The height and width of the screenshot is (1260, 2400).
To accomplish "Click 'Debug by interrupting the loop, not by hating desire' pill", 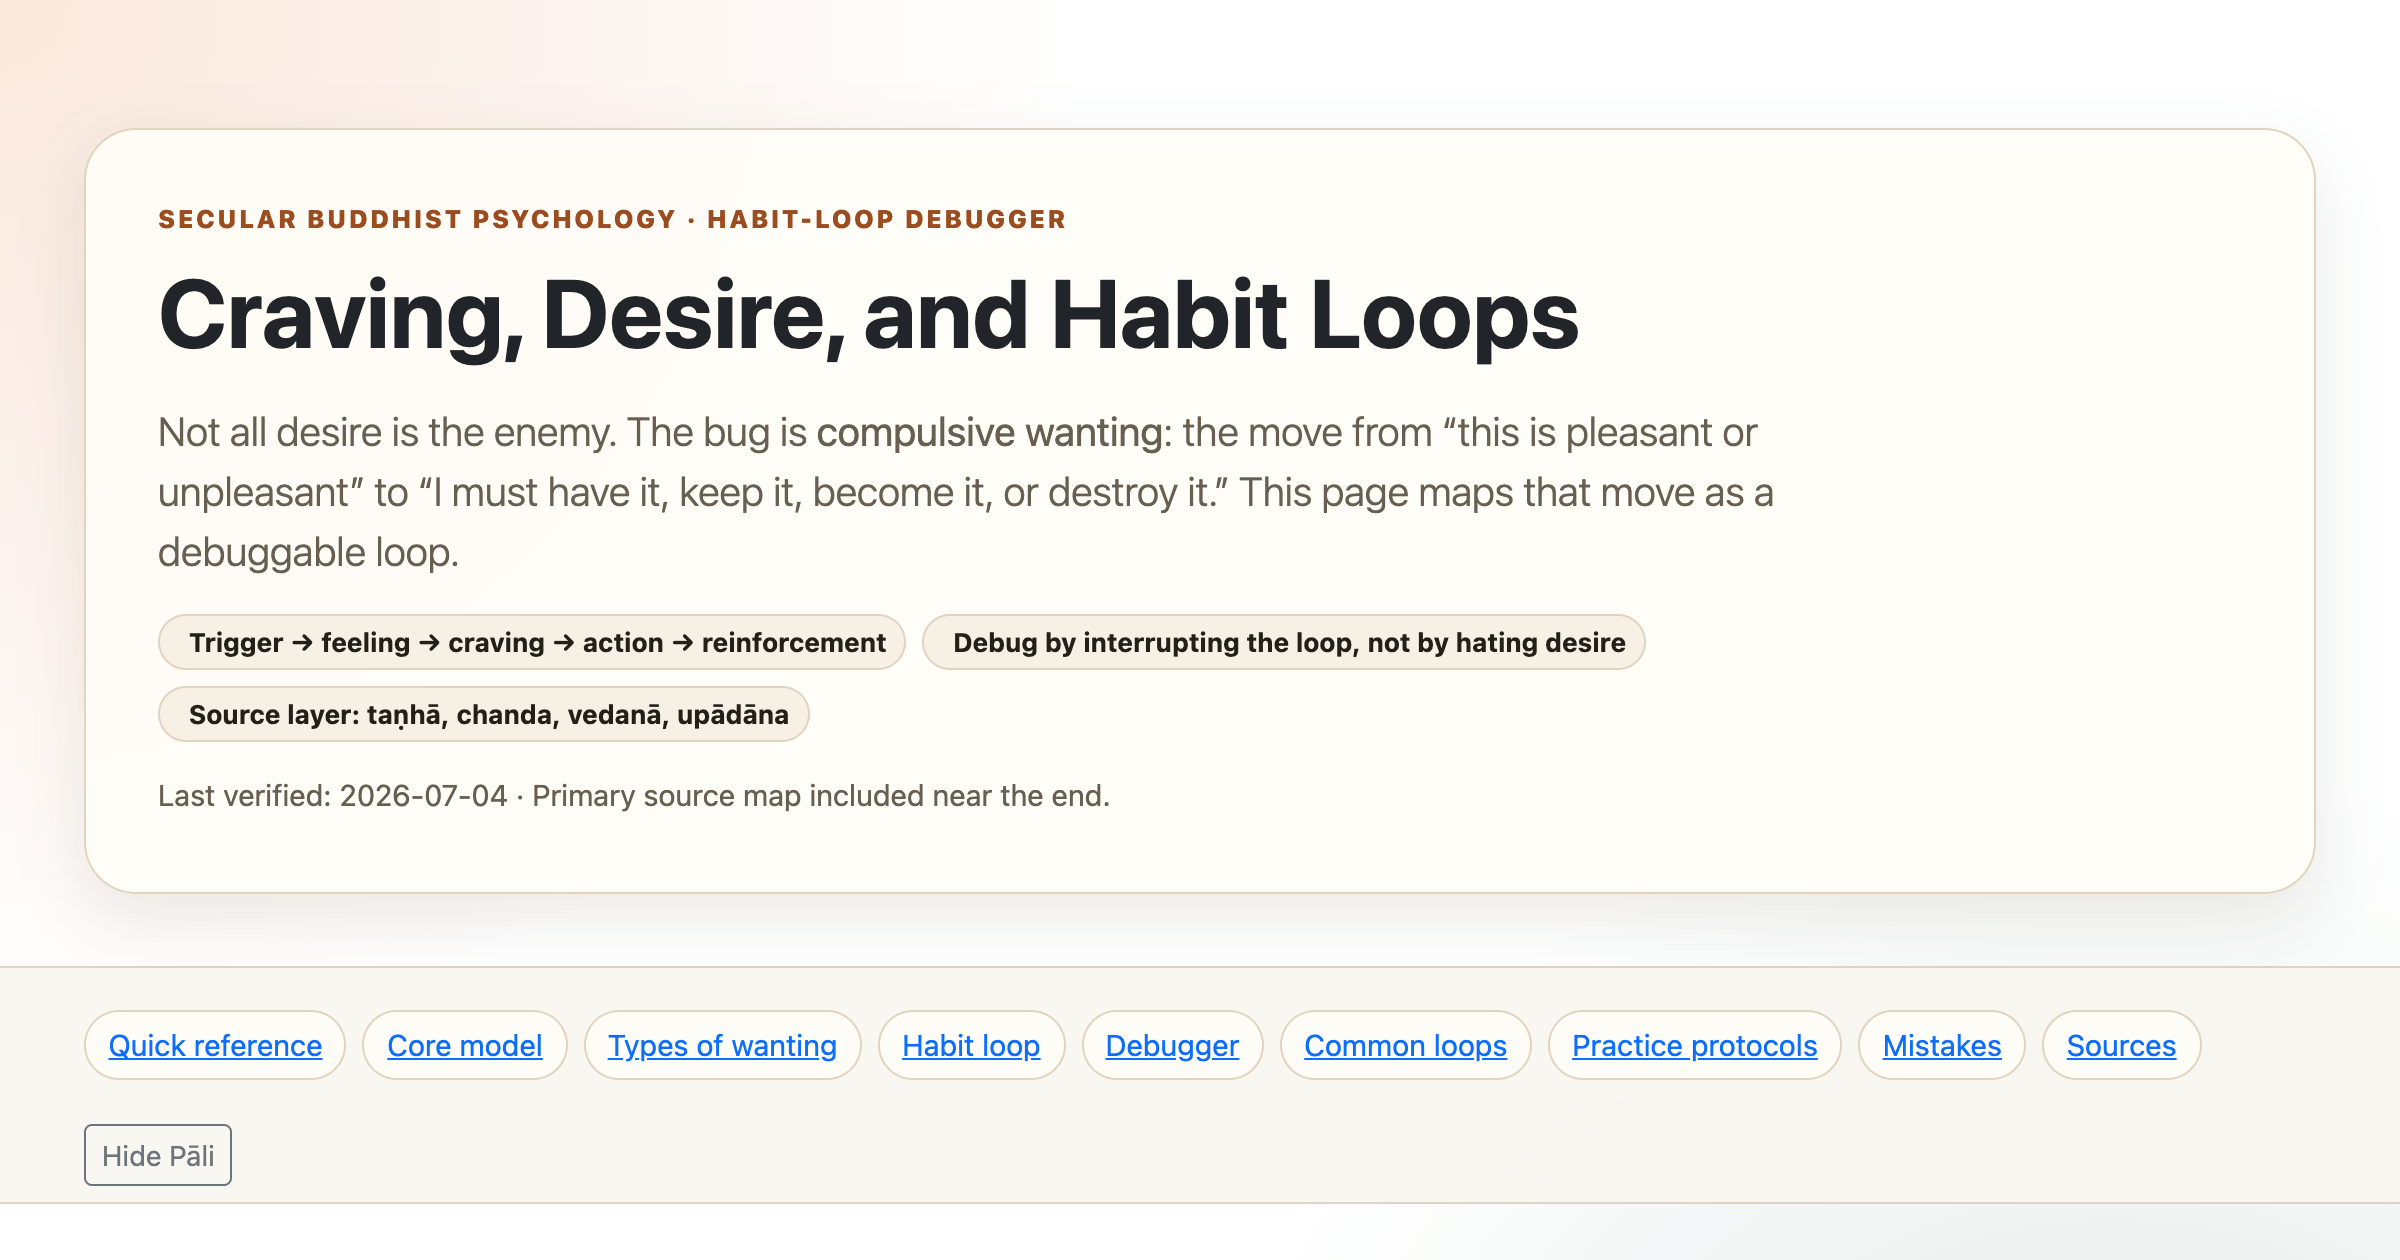I will (x=1284, y=642).
